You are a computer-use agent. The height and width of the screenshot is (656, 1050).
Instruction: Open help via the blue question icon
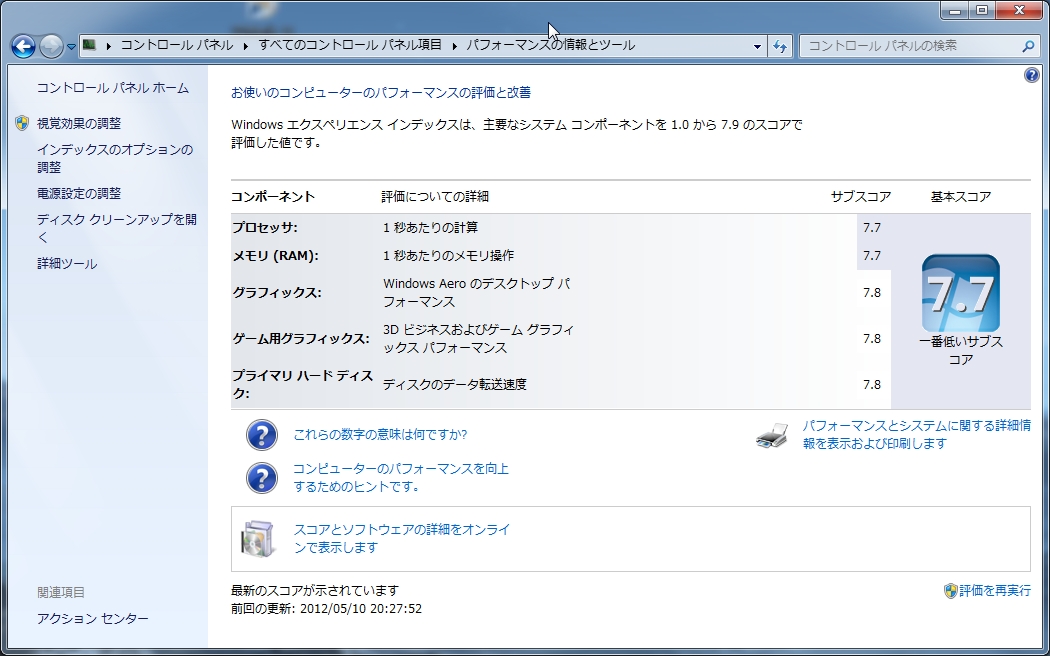click(1032, 75)
